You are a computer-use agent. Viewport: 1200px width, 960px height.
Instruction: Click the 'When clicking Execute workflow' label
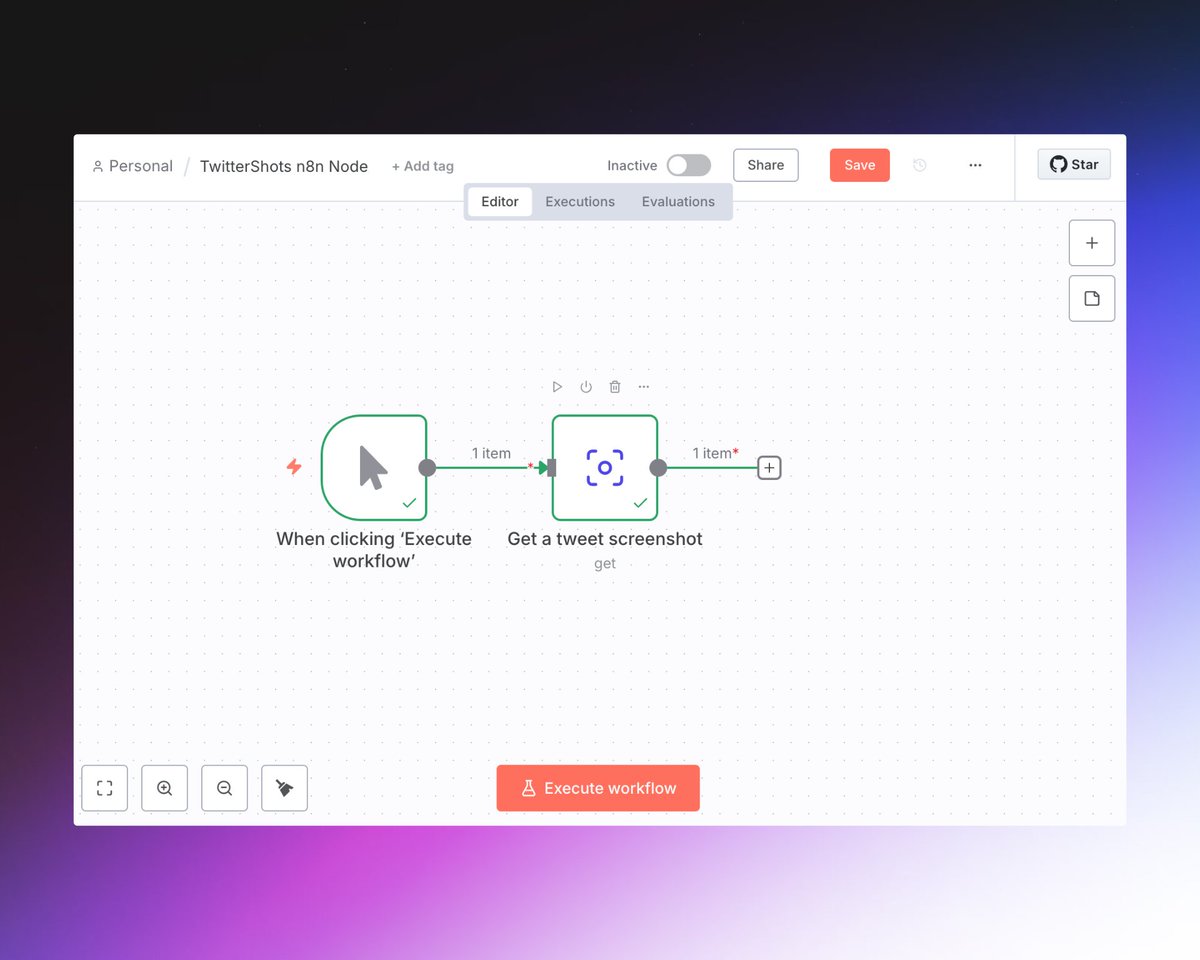(374, 550)
